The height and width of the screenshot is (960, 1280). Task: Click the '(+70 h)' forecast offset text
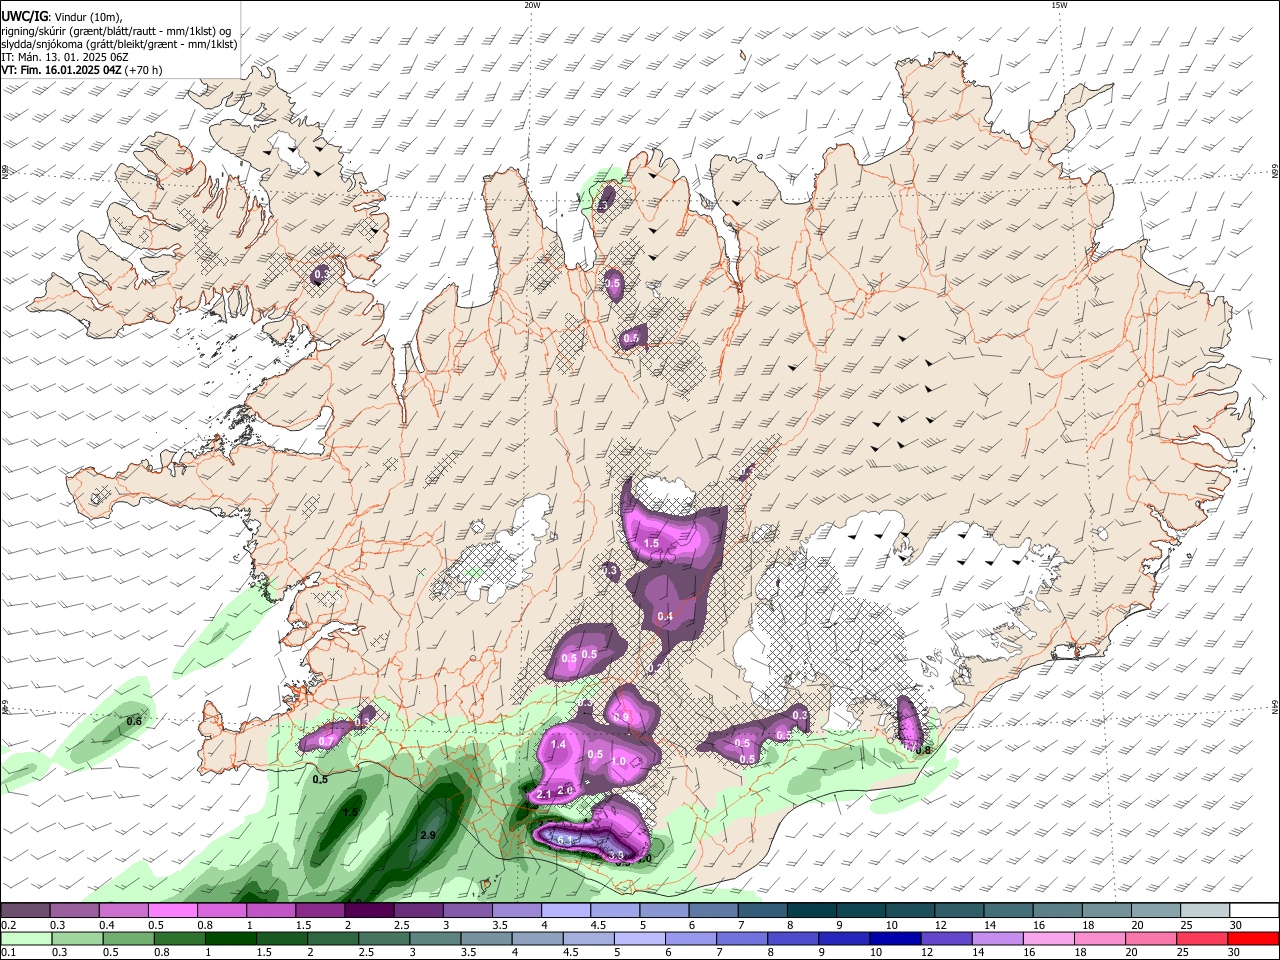point(144,70)
